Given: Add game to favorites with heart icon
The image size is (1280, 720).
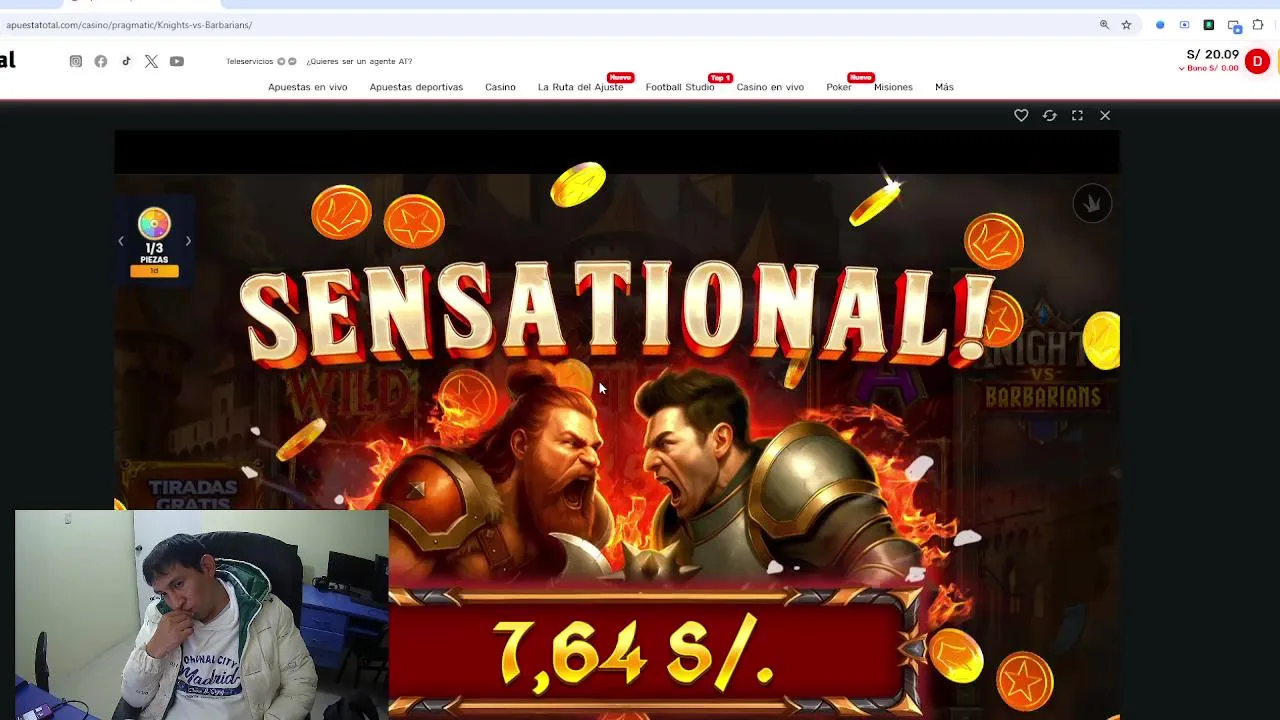Looking at the screenshot, I should pyautogui.click(x=1021, y=116).
